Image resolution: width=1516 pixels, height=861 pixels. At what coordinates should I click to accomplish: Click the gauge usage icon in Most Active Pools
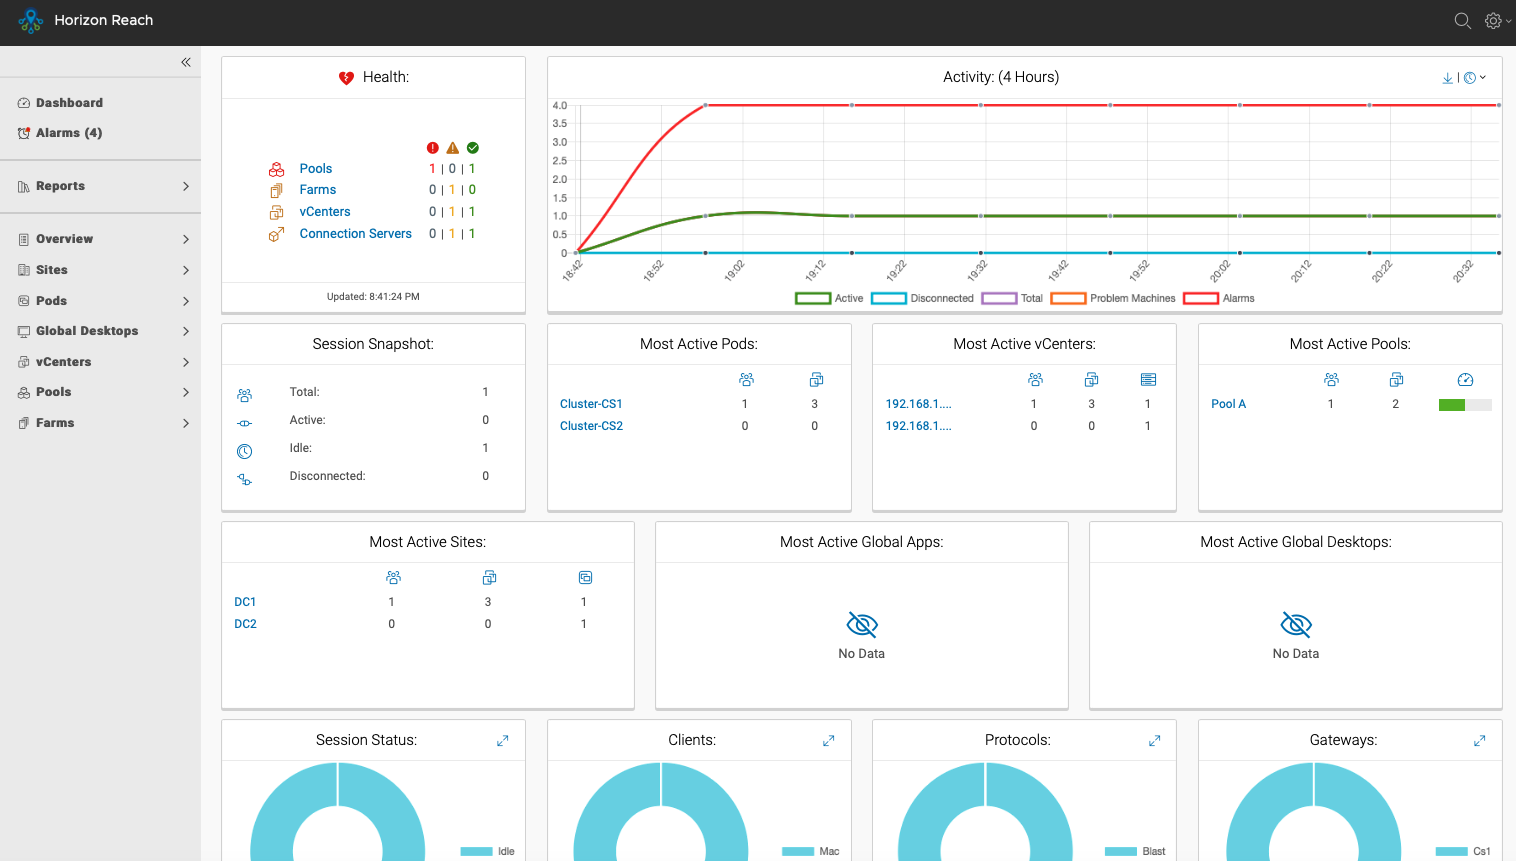click(1466, 380)
